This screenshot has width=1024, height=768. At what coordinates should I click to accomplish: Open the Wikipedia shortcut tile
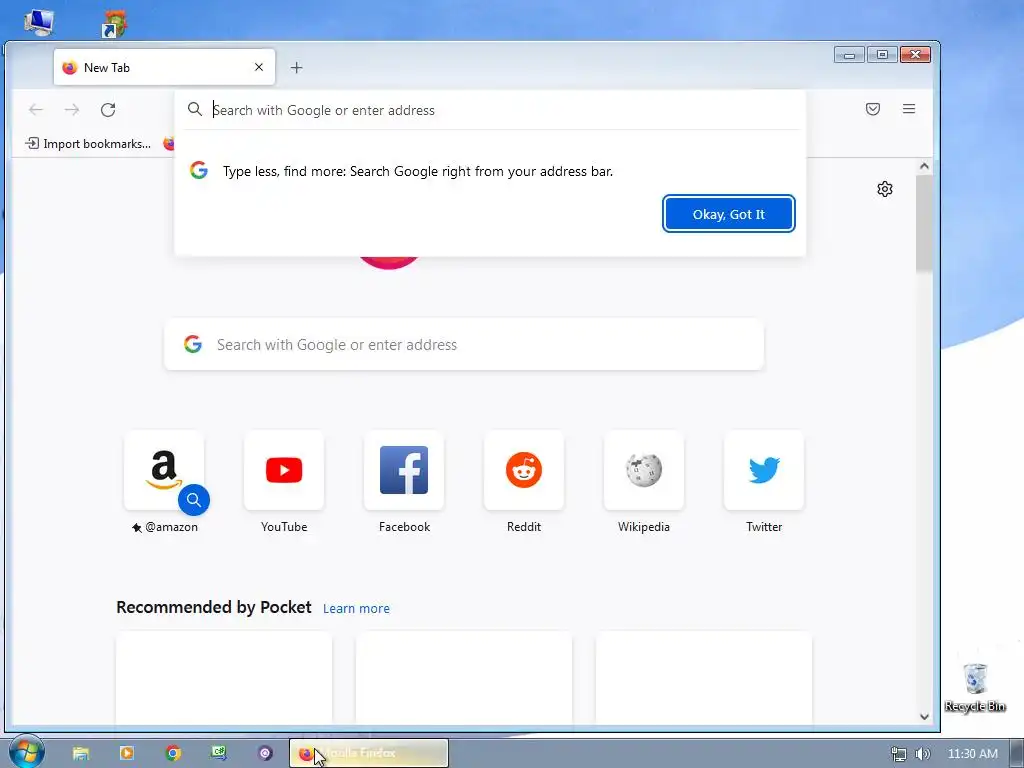click(x=644, y=470)
